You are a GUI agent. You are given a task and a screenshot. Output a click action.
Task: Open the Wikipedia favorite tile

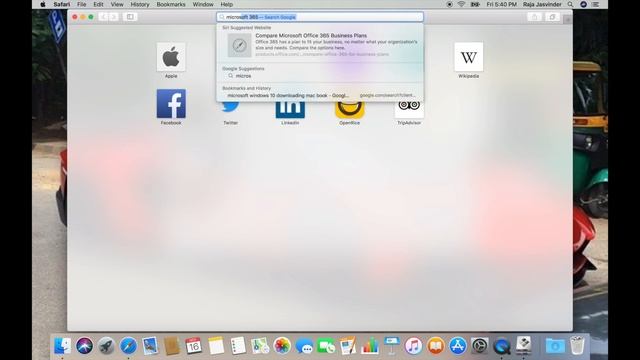point(469,57)
